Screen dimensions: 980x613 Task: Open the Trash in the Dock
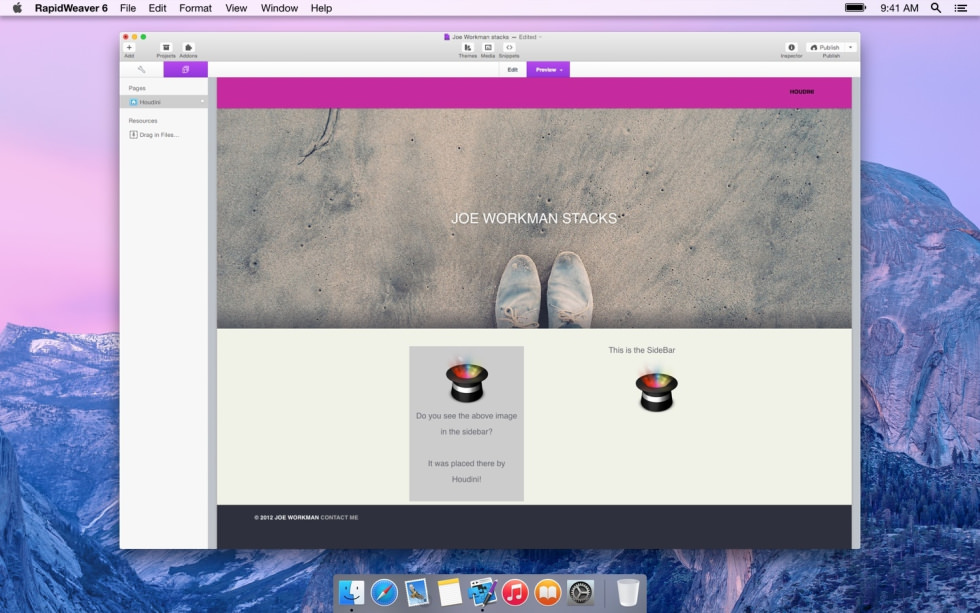coord(628,592)
